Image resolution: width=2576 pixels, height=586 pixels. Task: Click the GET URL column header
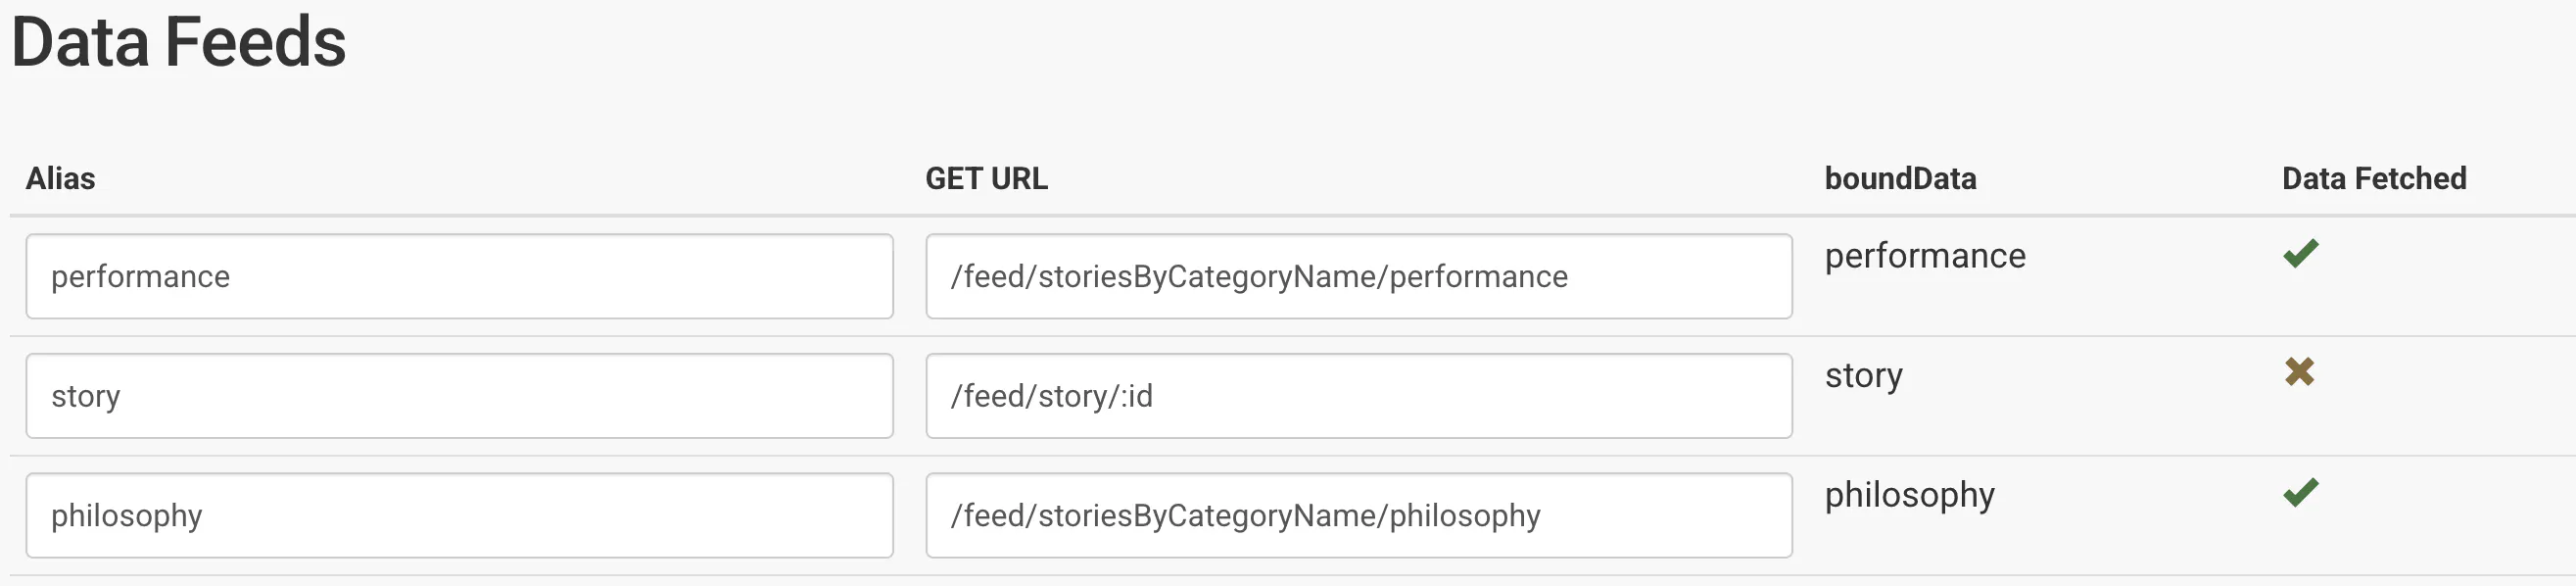(986, 179)
